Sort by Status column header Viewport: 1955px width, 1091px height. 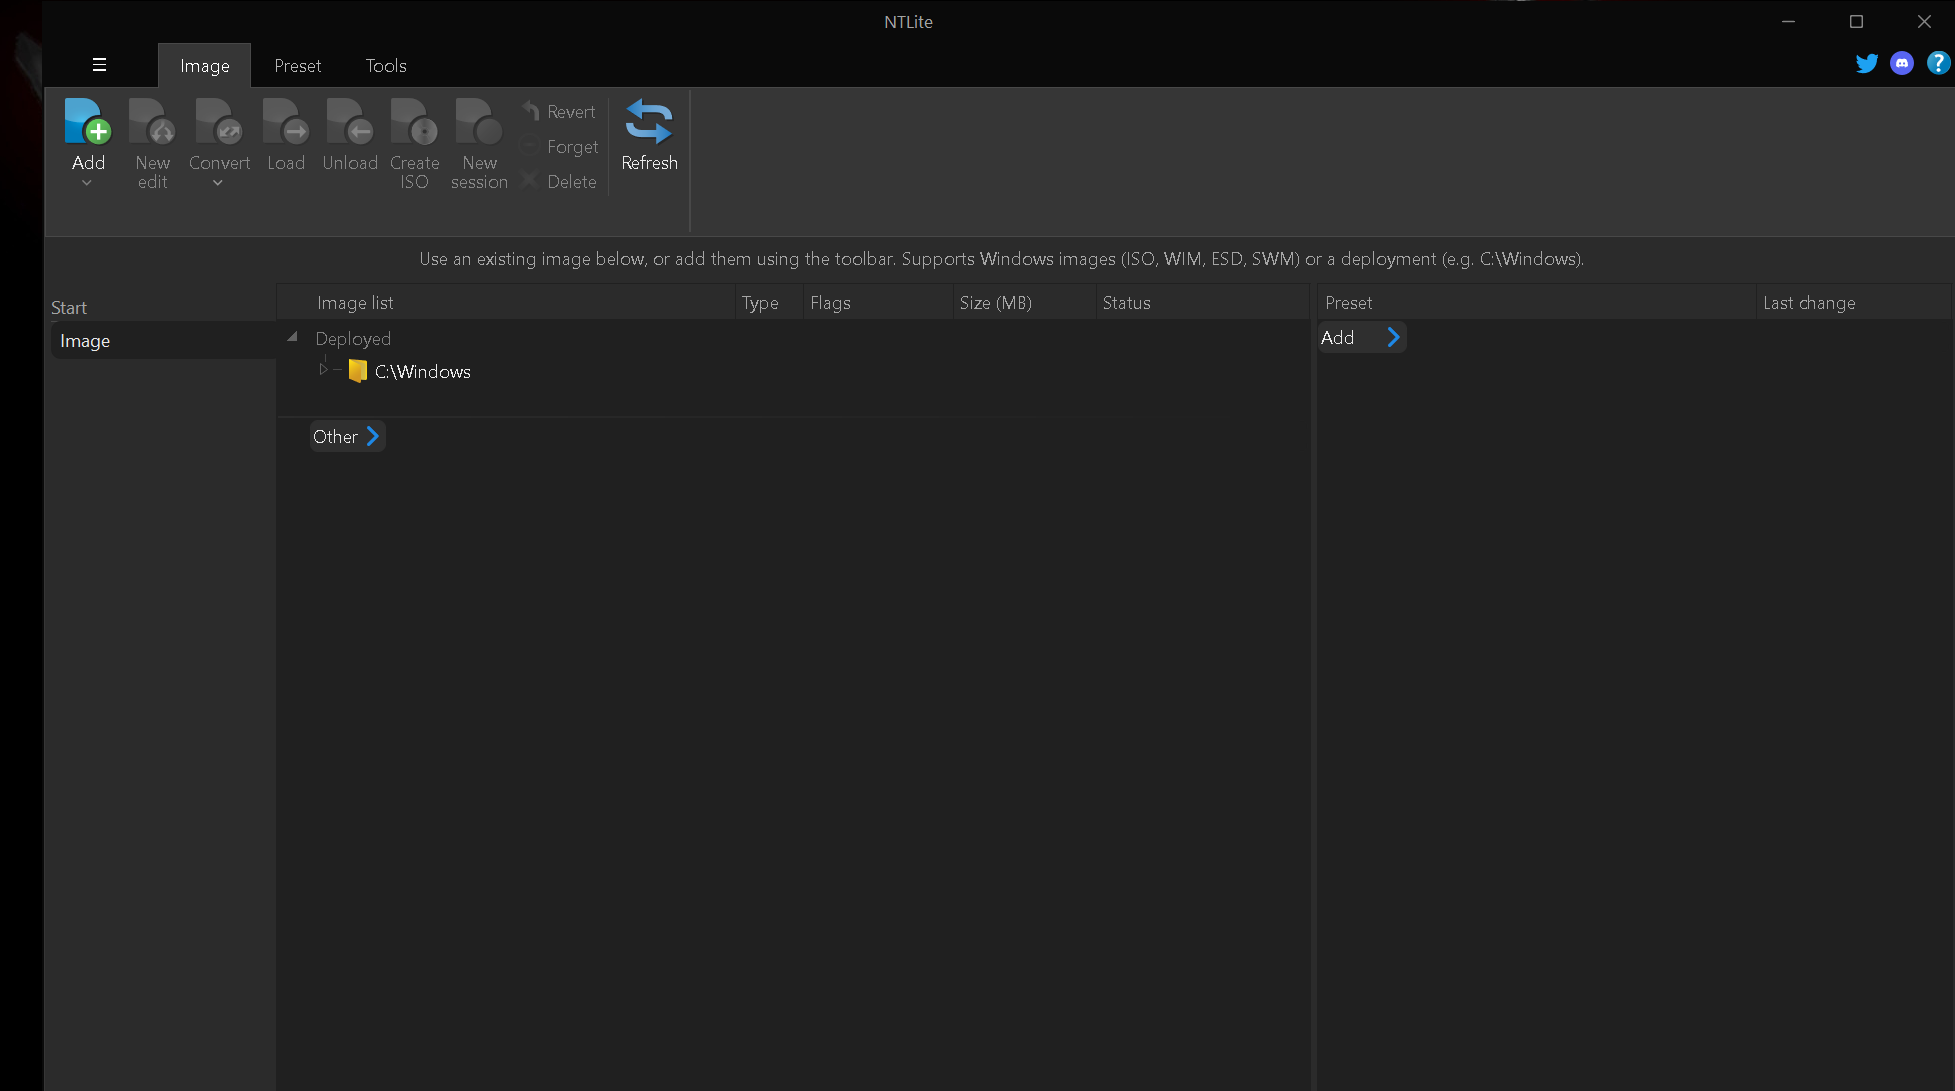point(1203,303)
